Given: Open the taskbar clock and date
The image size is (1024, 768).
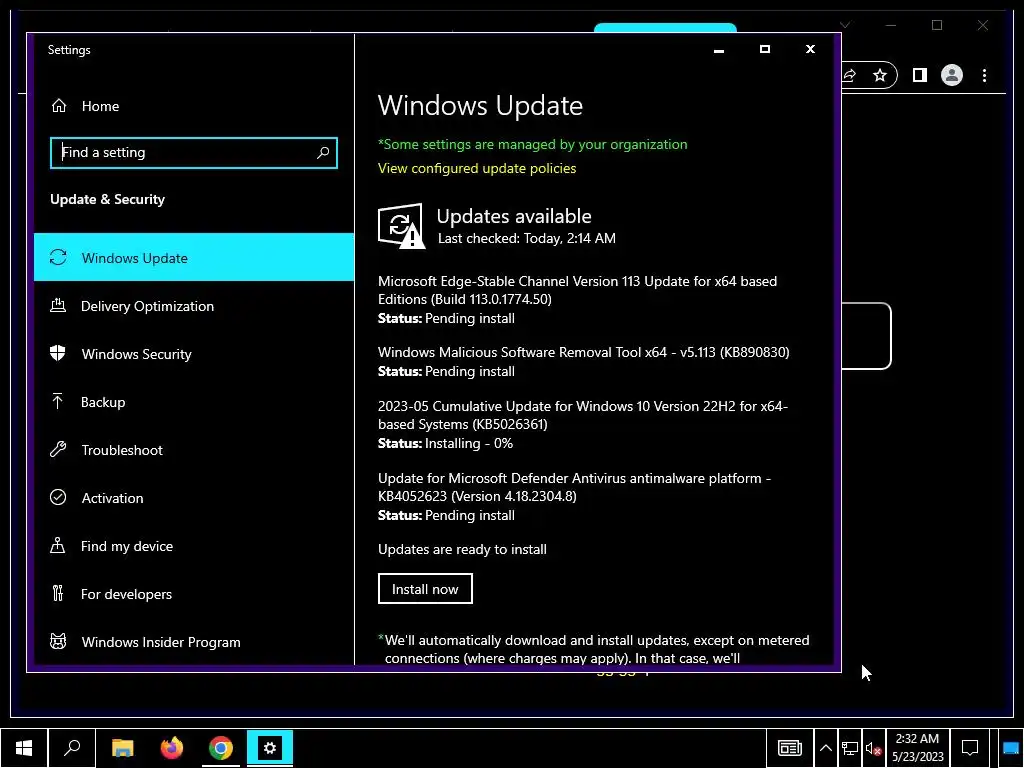Looking at the screenshot, I should pos(918,748).
